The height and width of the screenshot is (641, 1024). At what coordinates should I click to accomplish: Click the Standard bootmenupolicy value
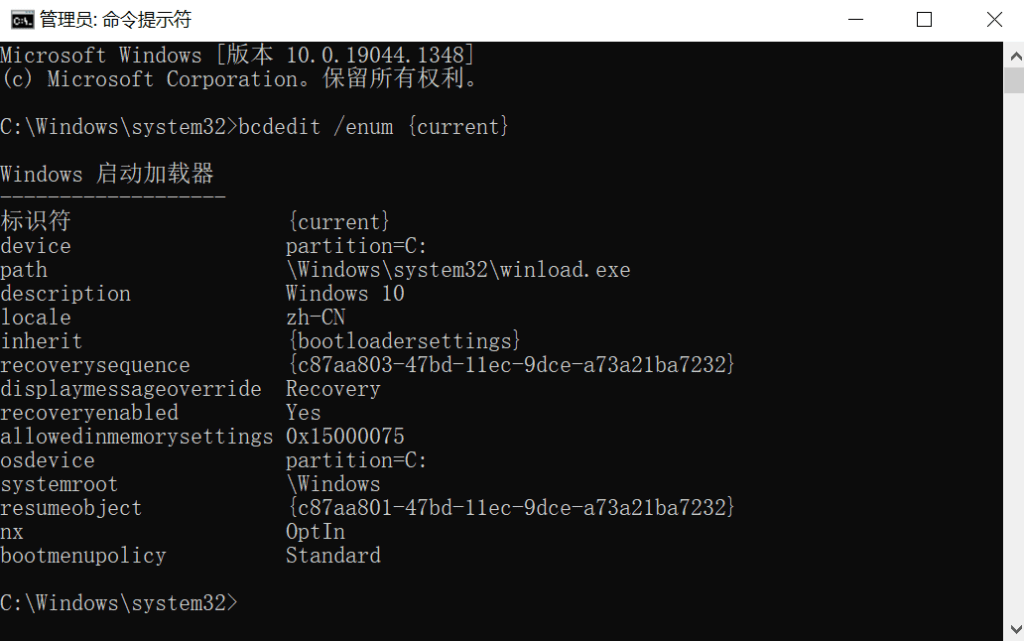(333, 556)
